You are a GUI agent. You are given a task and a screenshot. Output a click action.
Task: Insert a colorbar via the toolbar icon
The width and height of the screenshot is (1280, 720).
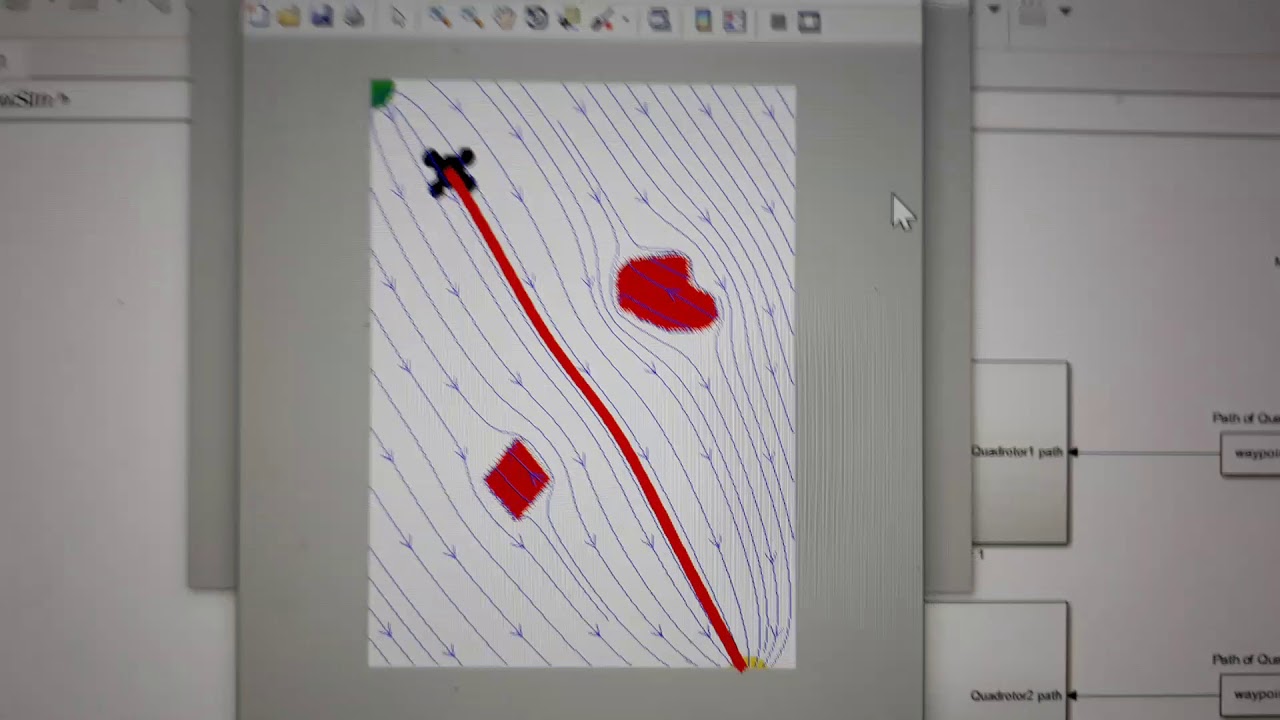coord(703,21)
